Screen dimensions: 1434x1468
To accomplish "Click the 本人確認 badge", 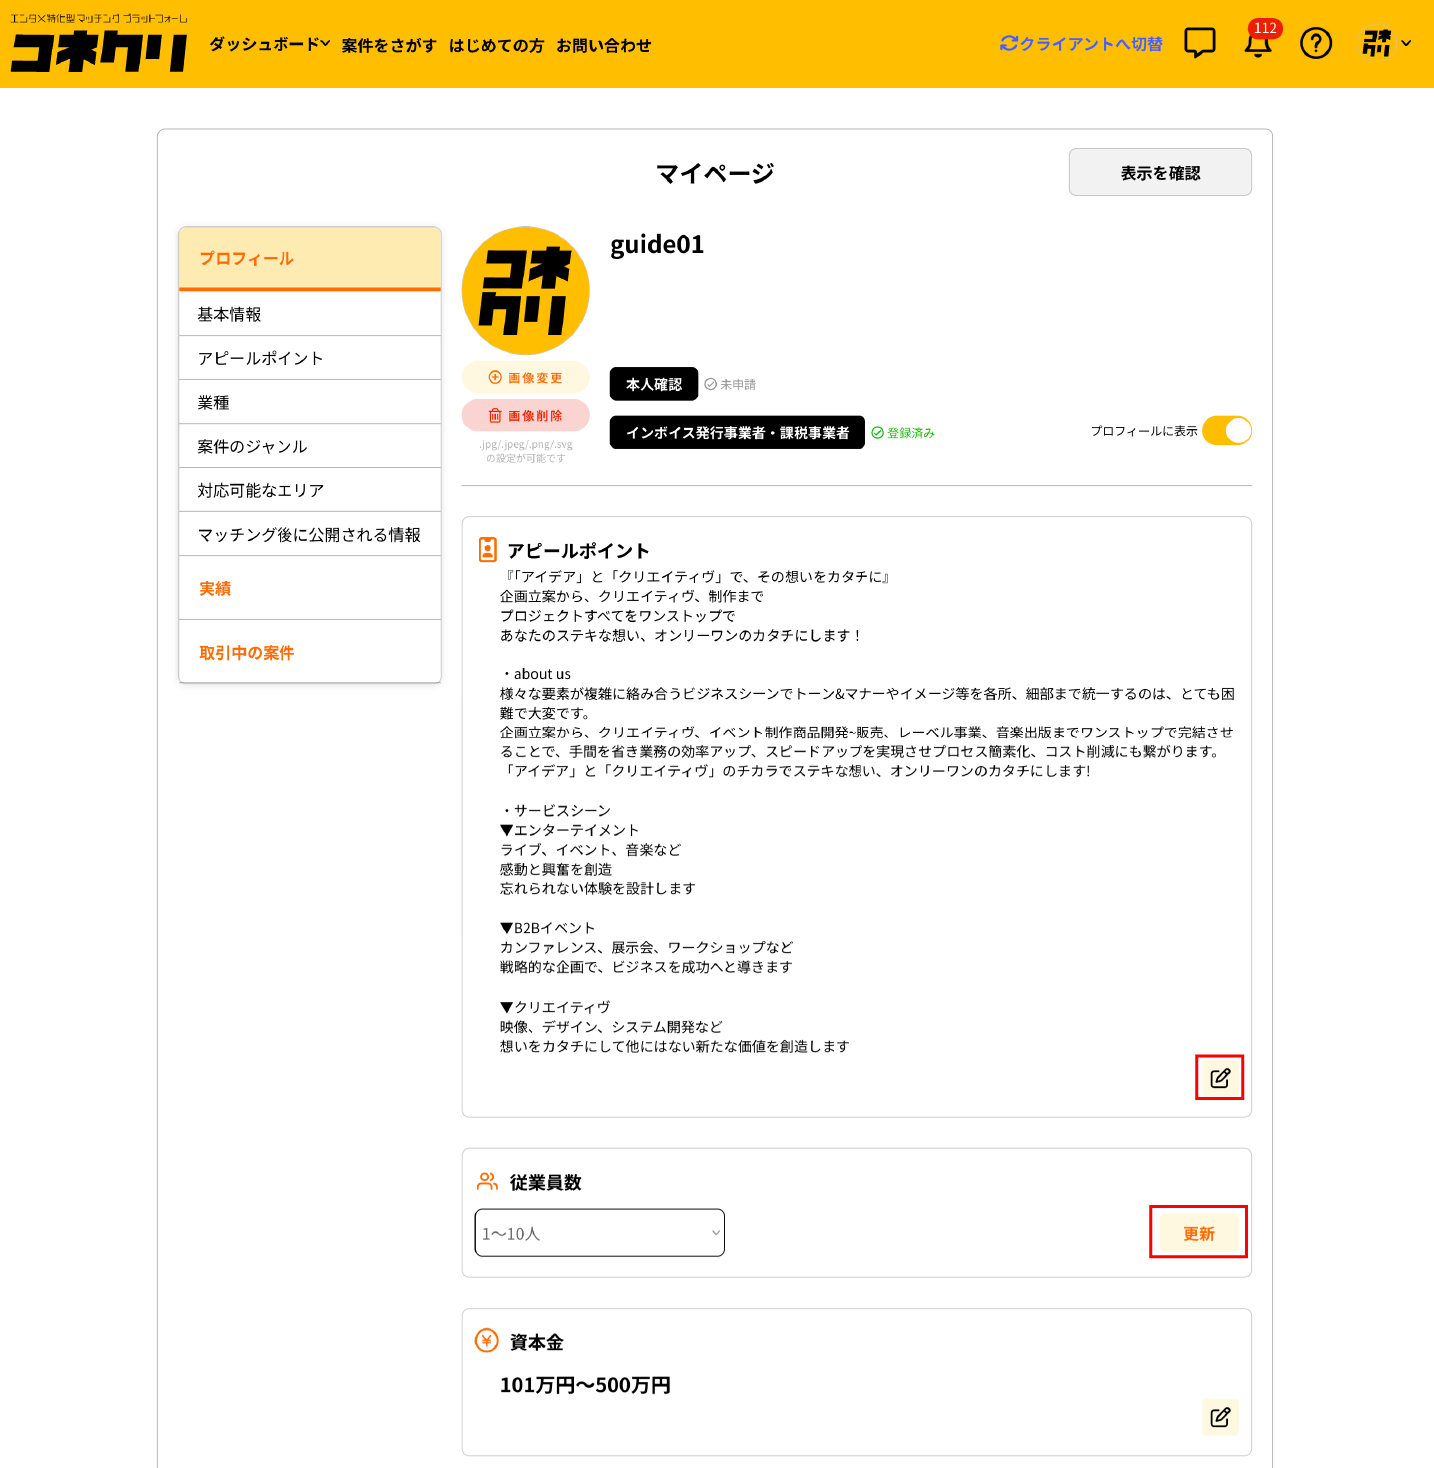I will pos(653,384).
